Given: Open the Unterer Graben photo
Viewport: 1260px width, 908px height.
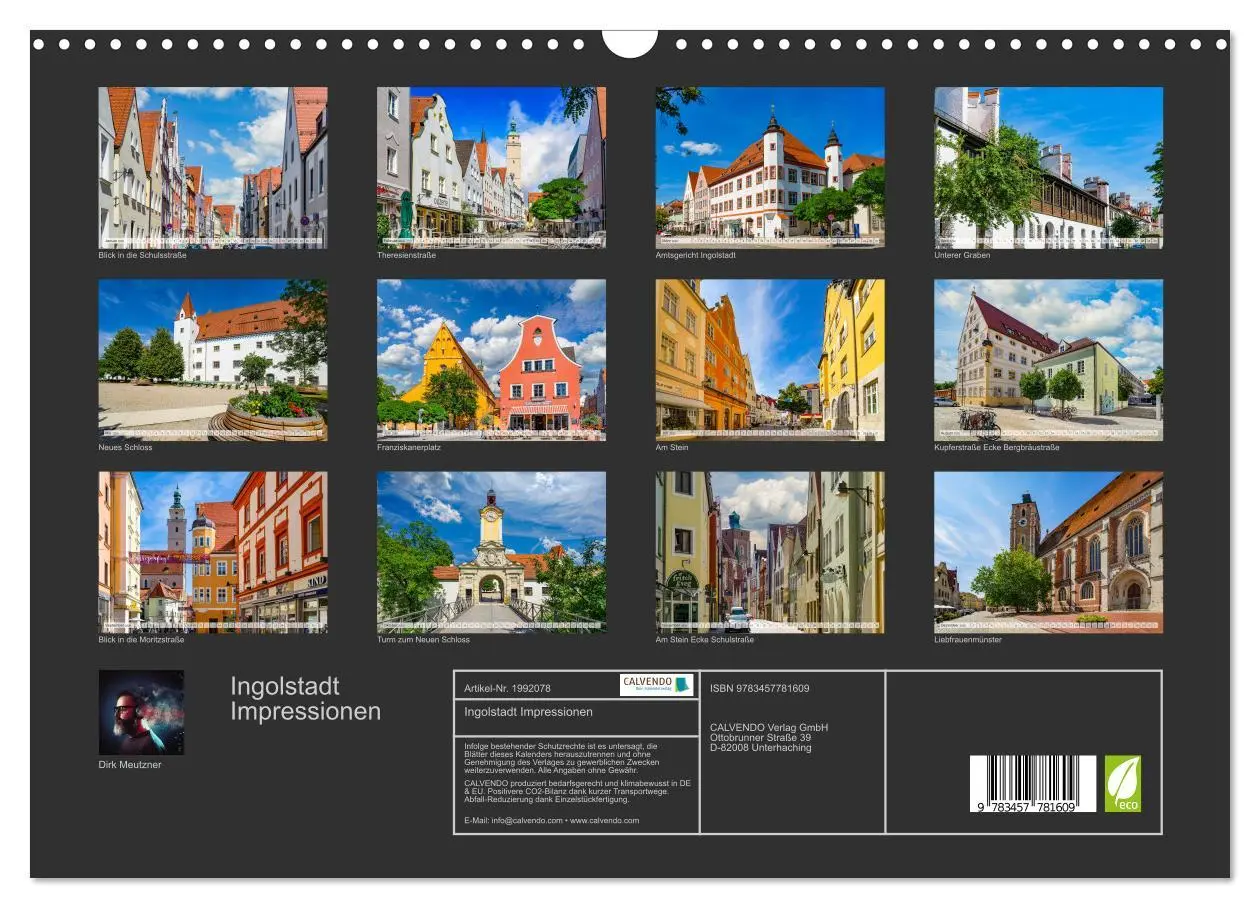Looking at the screenshot, I should (x=1049, y=168).
